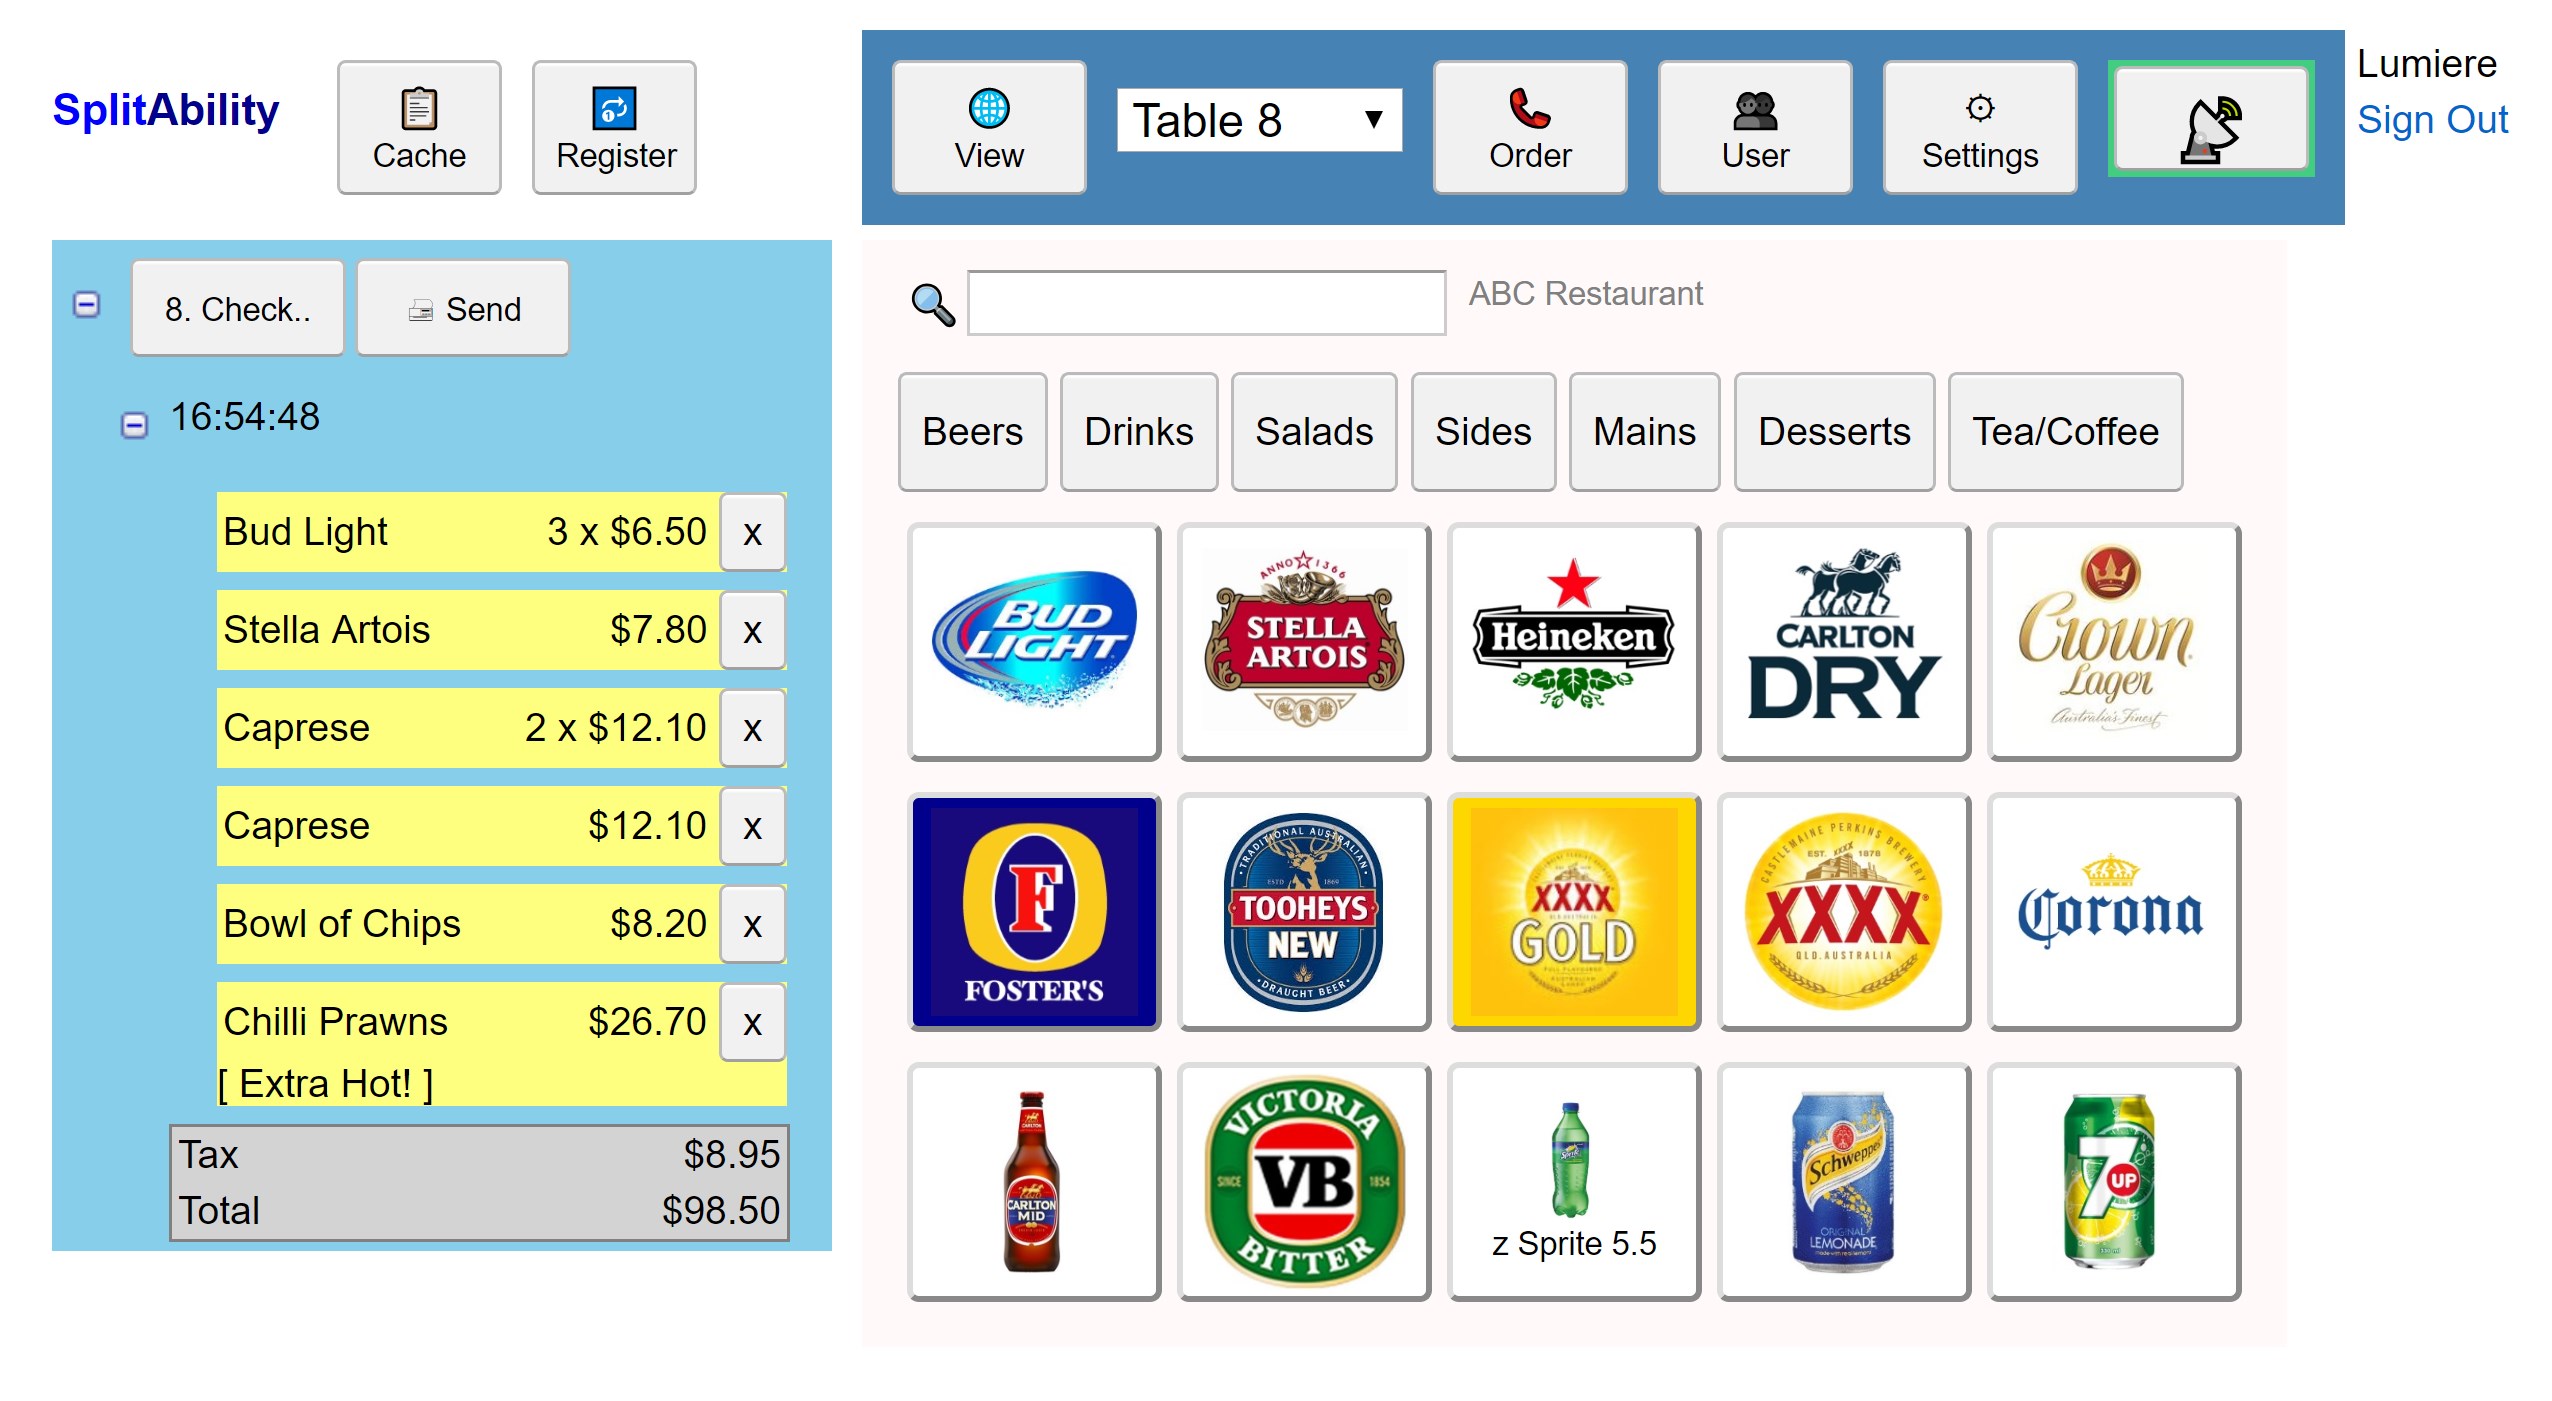Click the magnifying glass search icon
This screenshot has width=2552, height=1401.
pyautogui.click(x=932, y=305)
